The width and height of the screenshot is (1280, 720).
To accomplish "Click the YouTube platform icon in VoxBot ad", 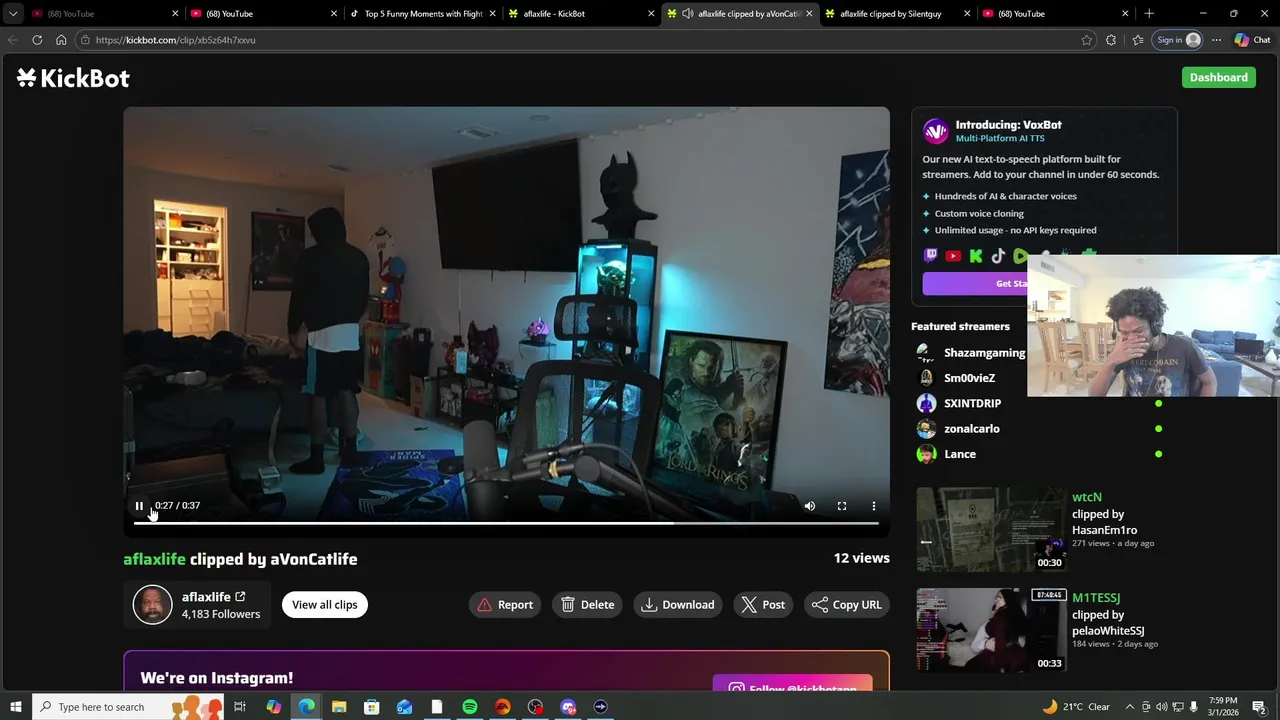I will tap(953, 256).
